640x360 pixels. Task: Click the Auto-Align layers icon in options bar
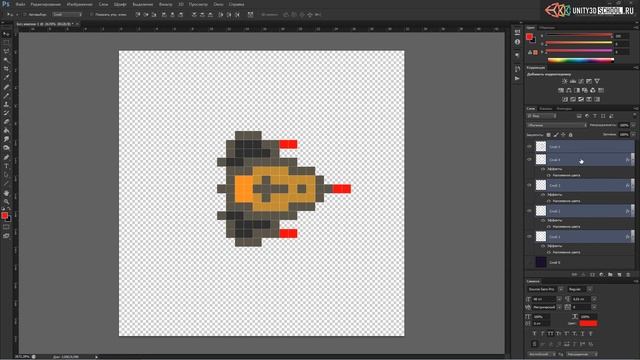click(x=250, y=15)
